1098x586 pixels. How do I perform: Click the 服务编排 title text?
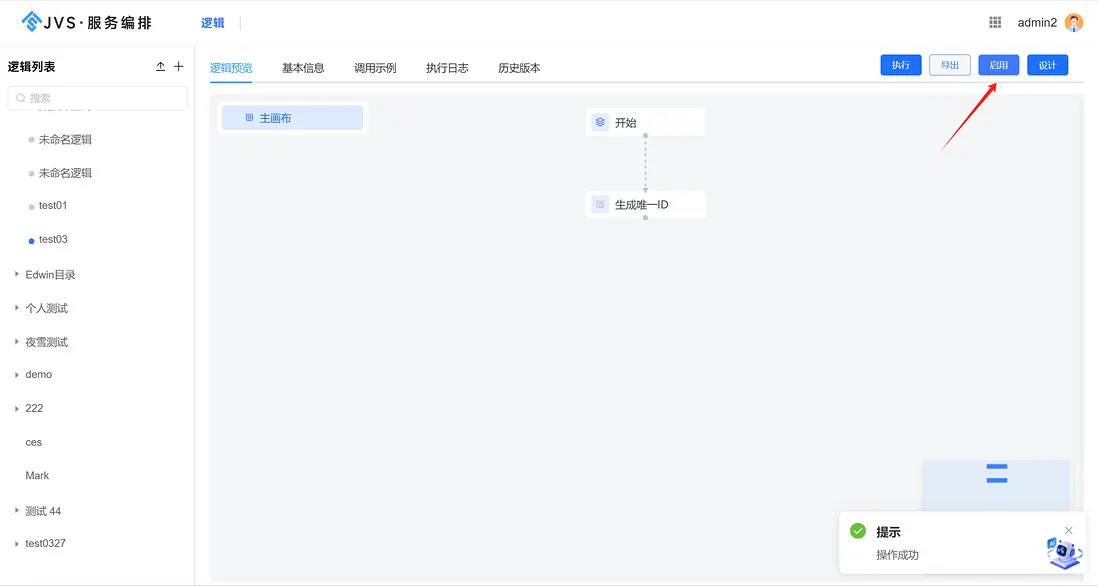[120, 22]
